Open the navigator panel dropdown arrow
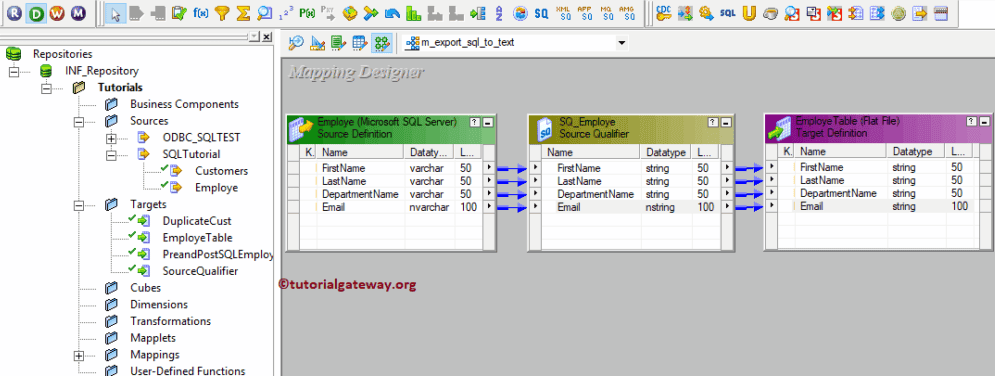The width and height of the screenshot is (995, 376). click(x=254, y=37)
